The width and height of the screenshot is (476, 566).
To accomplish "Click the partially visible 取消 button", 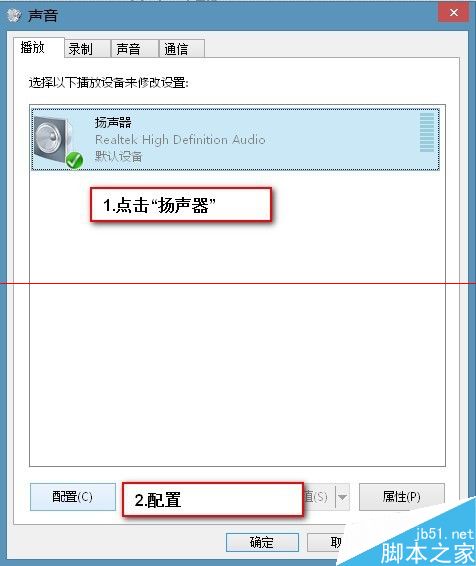I will 327,542.
